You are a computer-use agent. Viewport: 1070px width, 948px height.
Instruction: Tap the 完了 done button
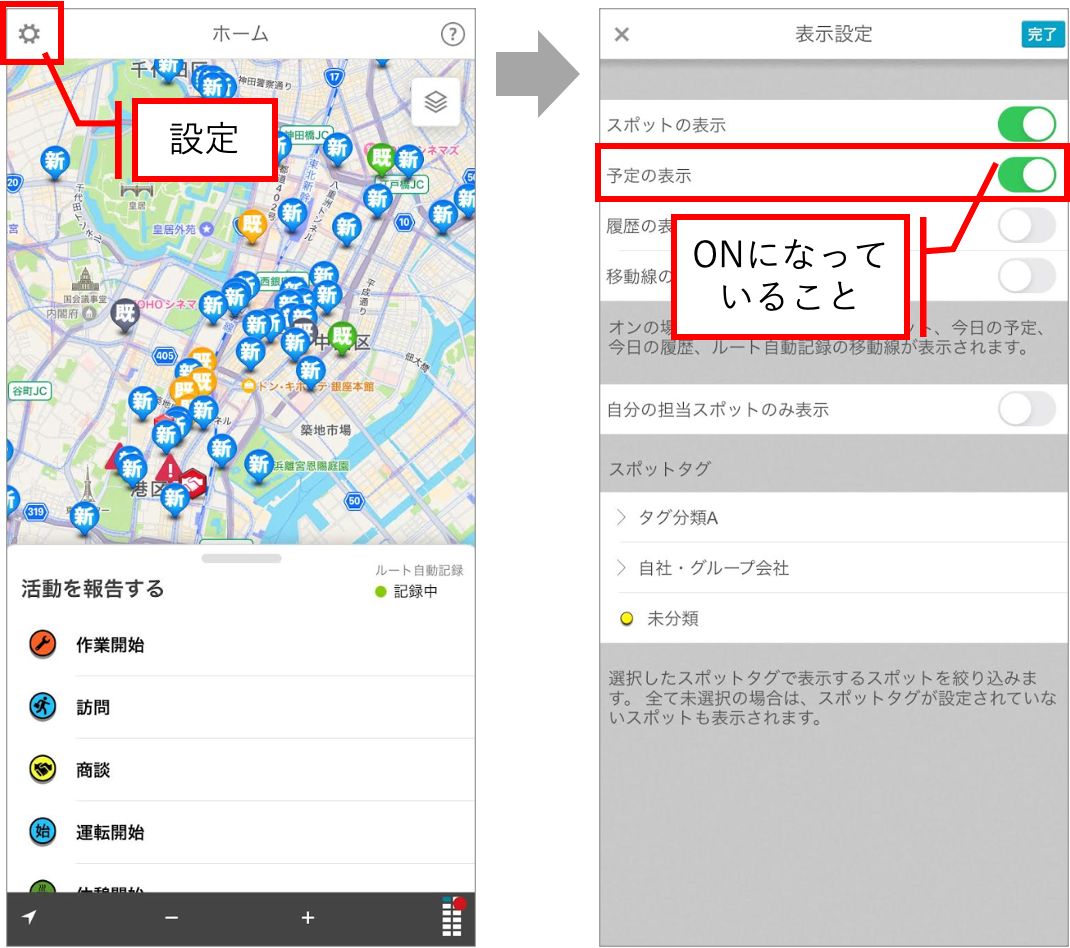pyautogui.click(x=1042, y=34)
